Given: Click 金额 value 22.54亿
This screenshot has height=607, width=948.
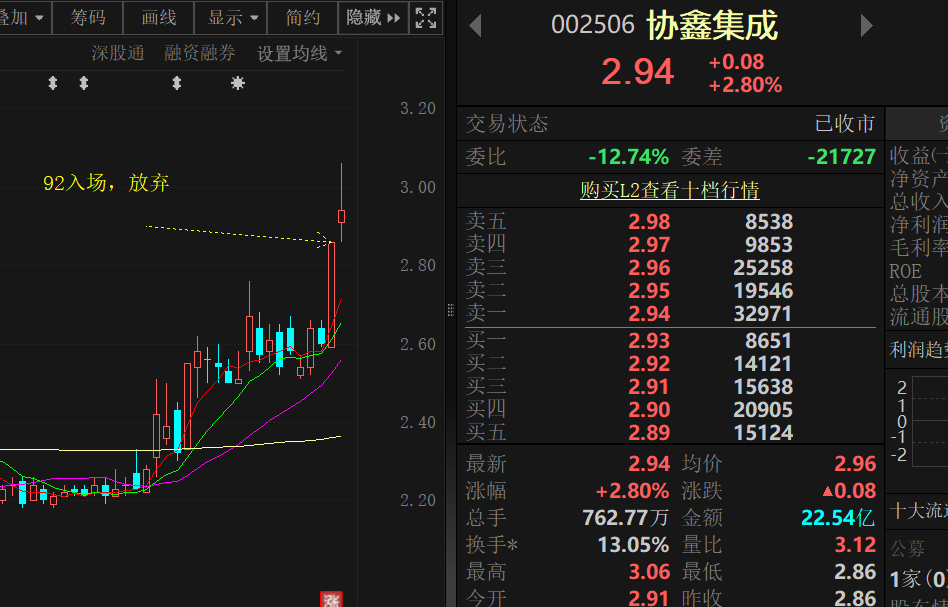Looking at the screenshot, I should click(x=838, y=518).
